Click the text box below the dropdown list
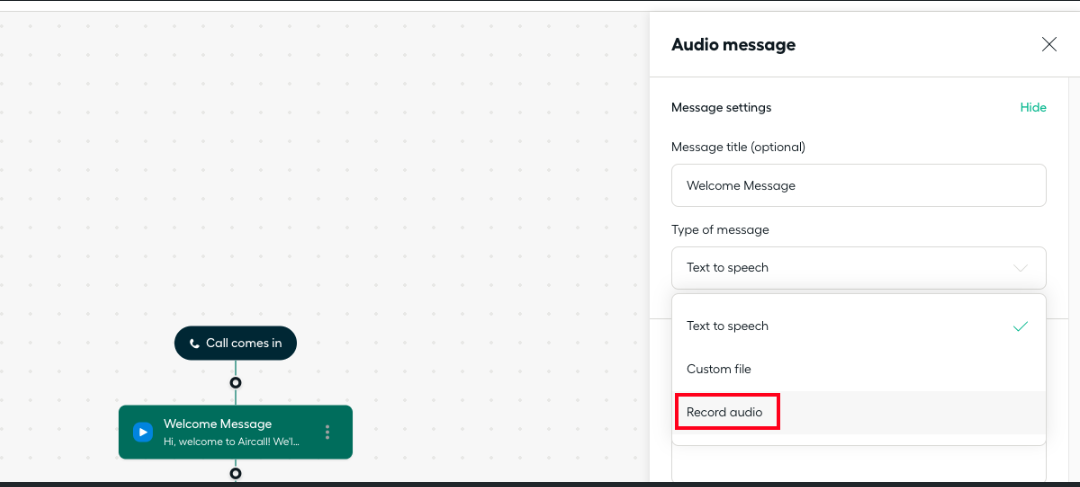This screenshot has height=487, width=1080. [858, 464]
